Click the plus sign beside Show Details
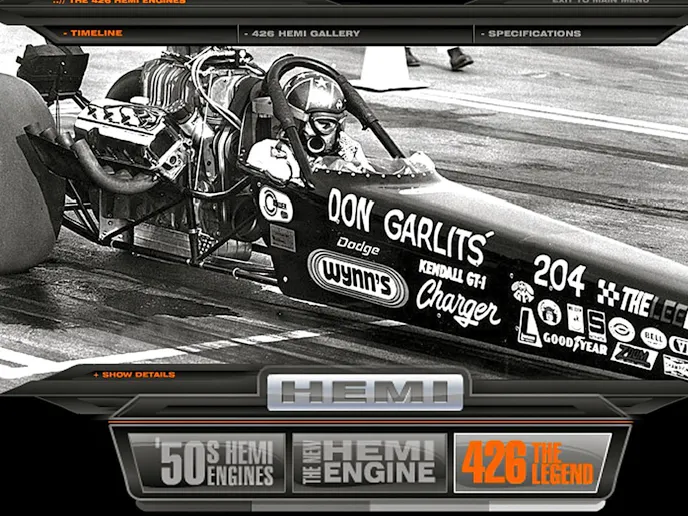688x516 pixels. click(x=96, y=375)
